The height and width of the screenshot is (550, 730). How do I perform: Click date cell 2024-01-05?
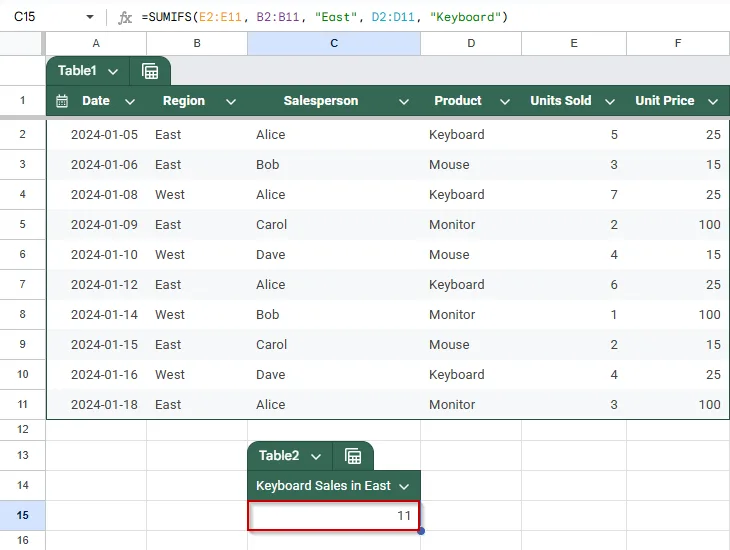pyautogui.click(x=96, y=135)
